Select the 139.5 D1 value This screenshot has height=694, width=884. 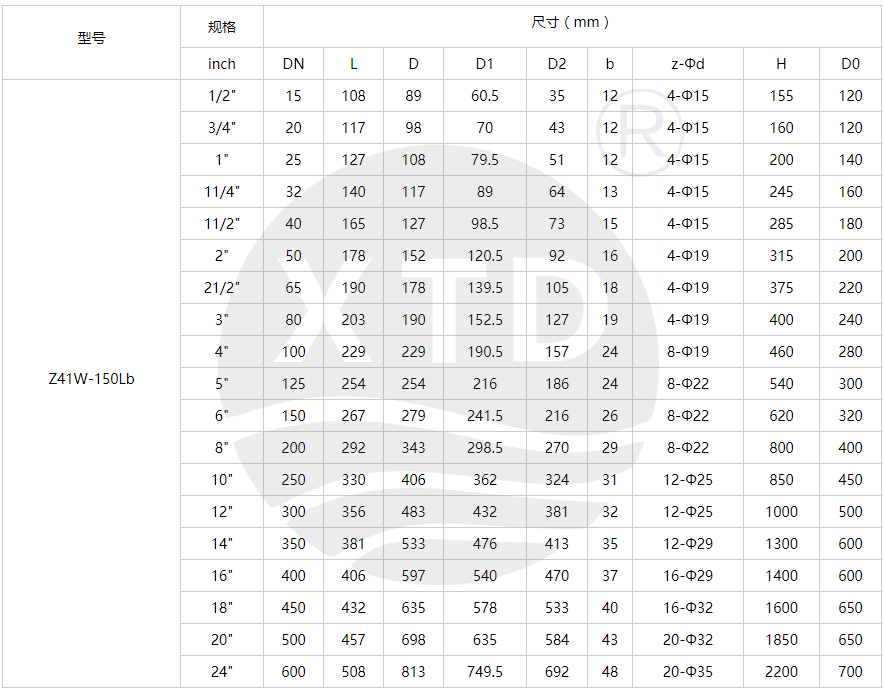tap(485, 288)
